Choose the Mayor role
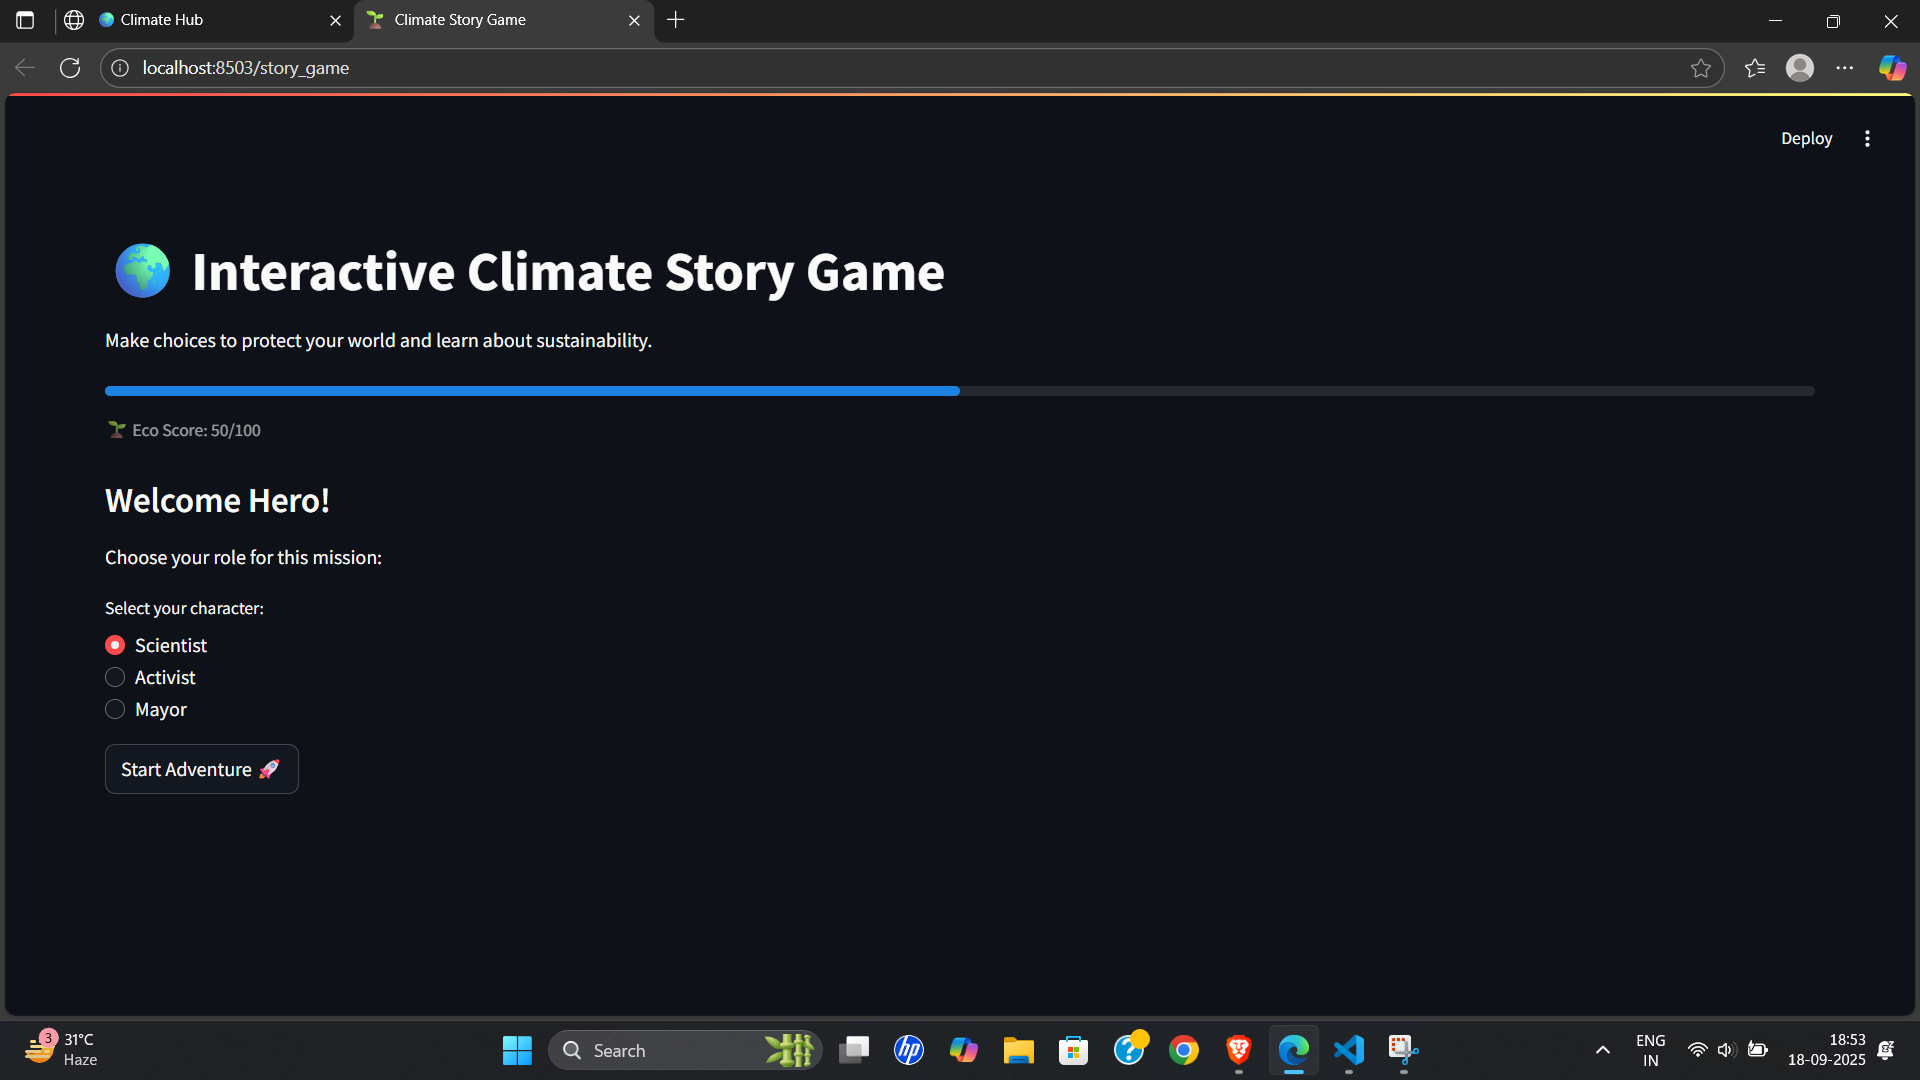 click(x=115, y=709)
